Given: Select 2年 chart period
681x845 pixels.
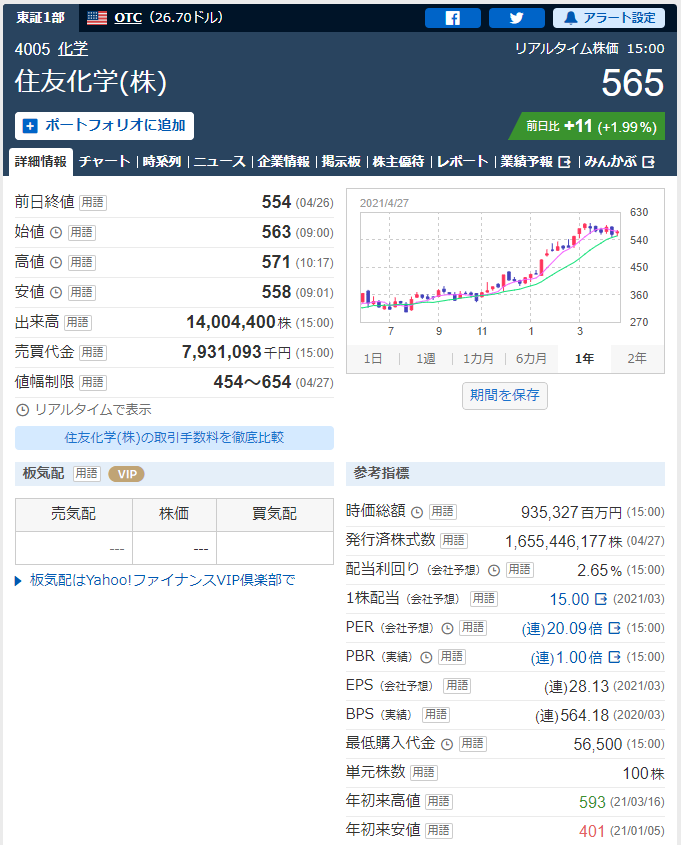Looking at the screenshot, I should click(x=637, y=359).
